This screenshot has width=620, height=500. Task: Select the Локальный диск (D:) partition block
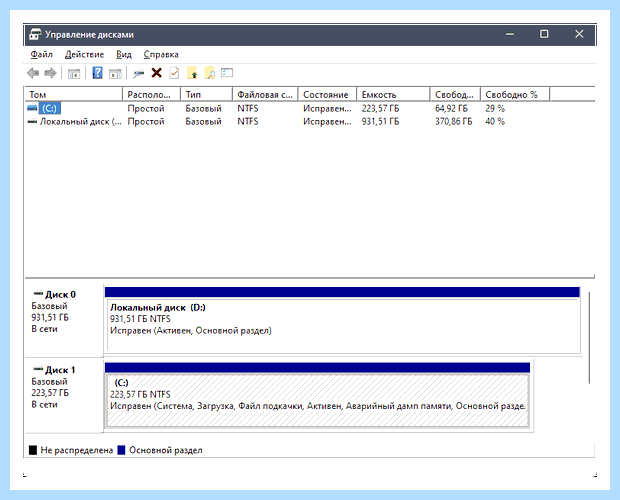[342, 321]
